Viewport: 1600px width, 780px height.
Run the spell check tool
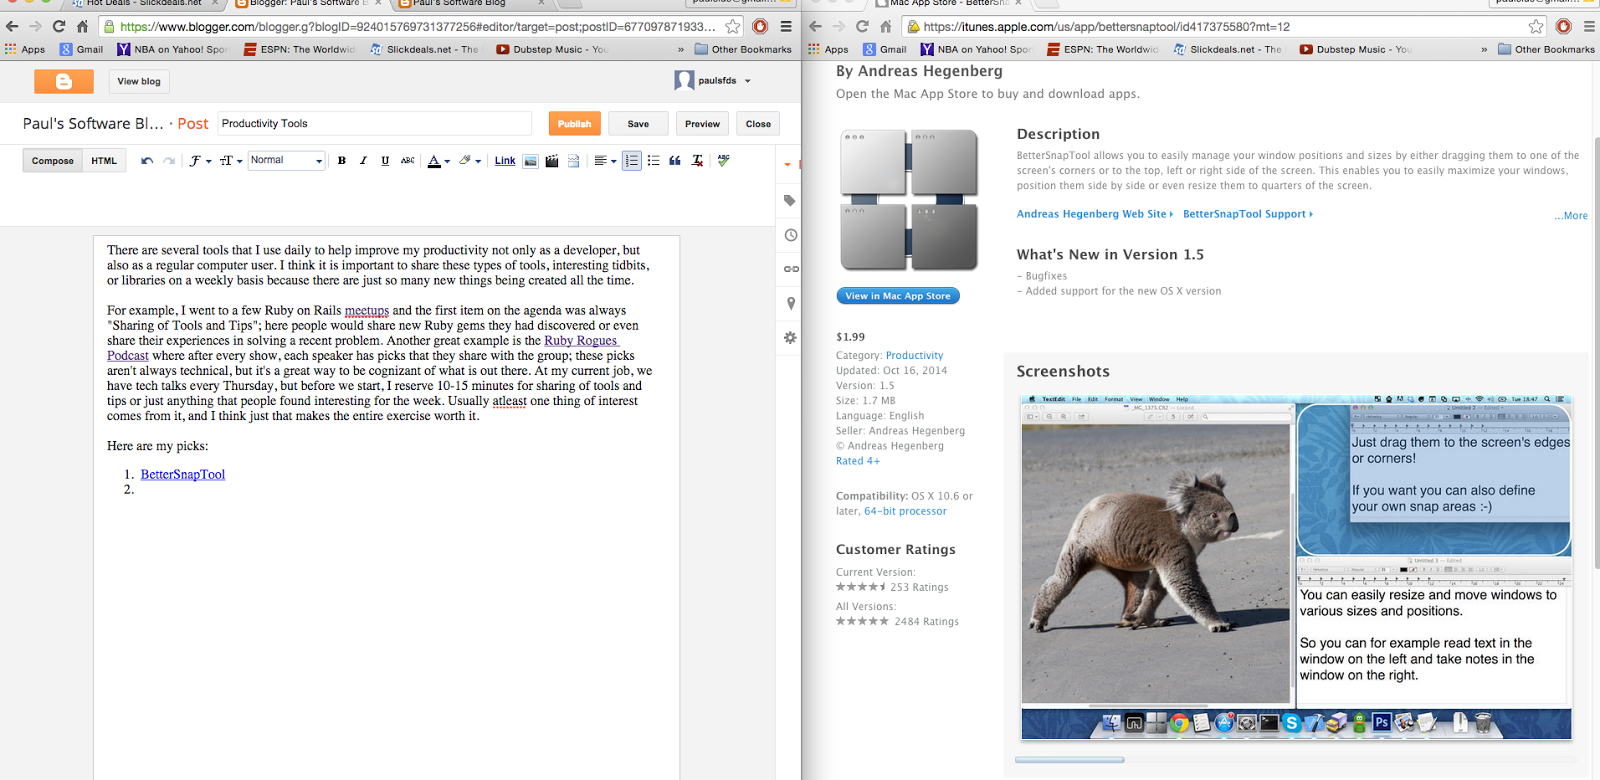[723, 160]
